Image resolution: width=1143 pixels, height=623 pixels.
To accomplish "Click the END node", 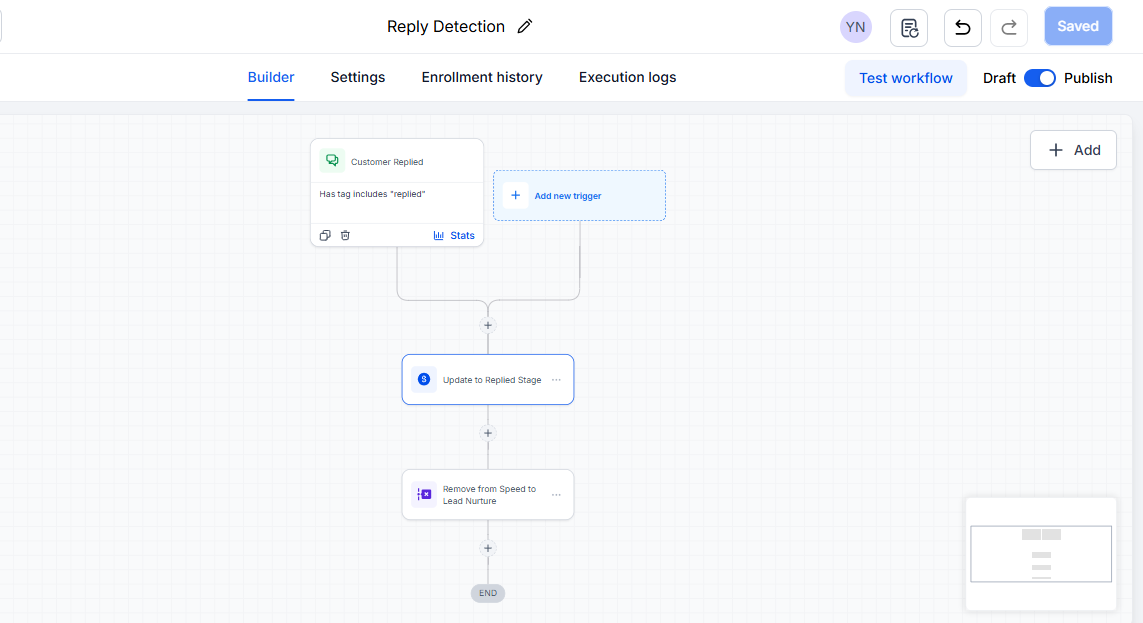I will tap(488, 593).
